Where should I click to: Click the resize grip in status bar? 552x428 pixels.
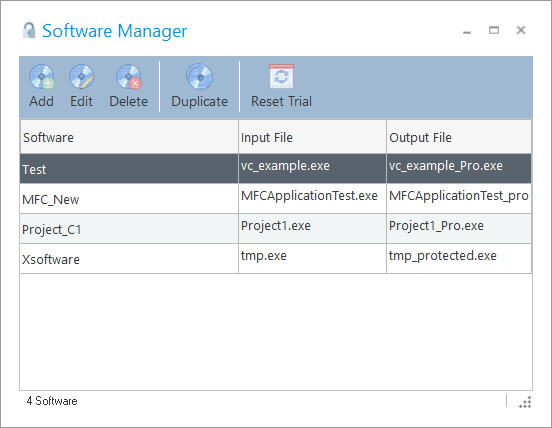[x=525, y=402]
